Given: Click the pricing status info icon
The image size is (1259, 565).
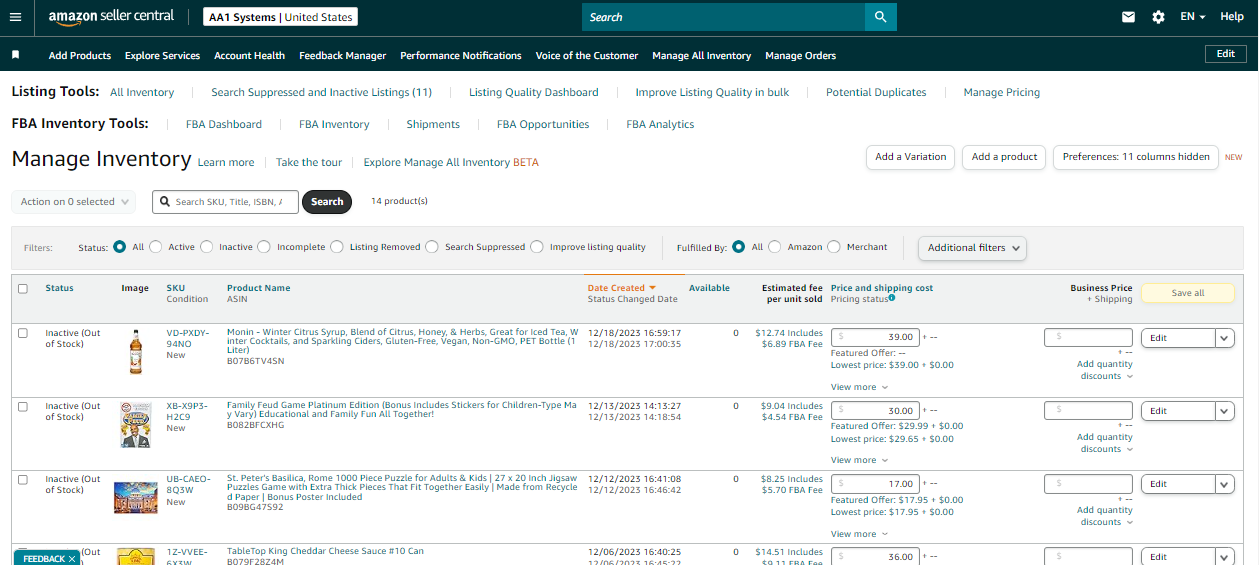Looking at the screenshot, I should (x=891, y=298).
